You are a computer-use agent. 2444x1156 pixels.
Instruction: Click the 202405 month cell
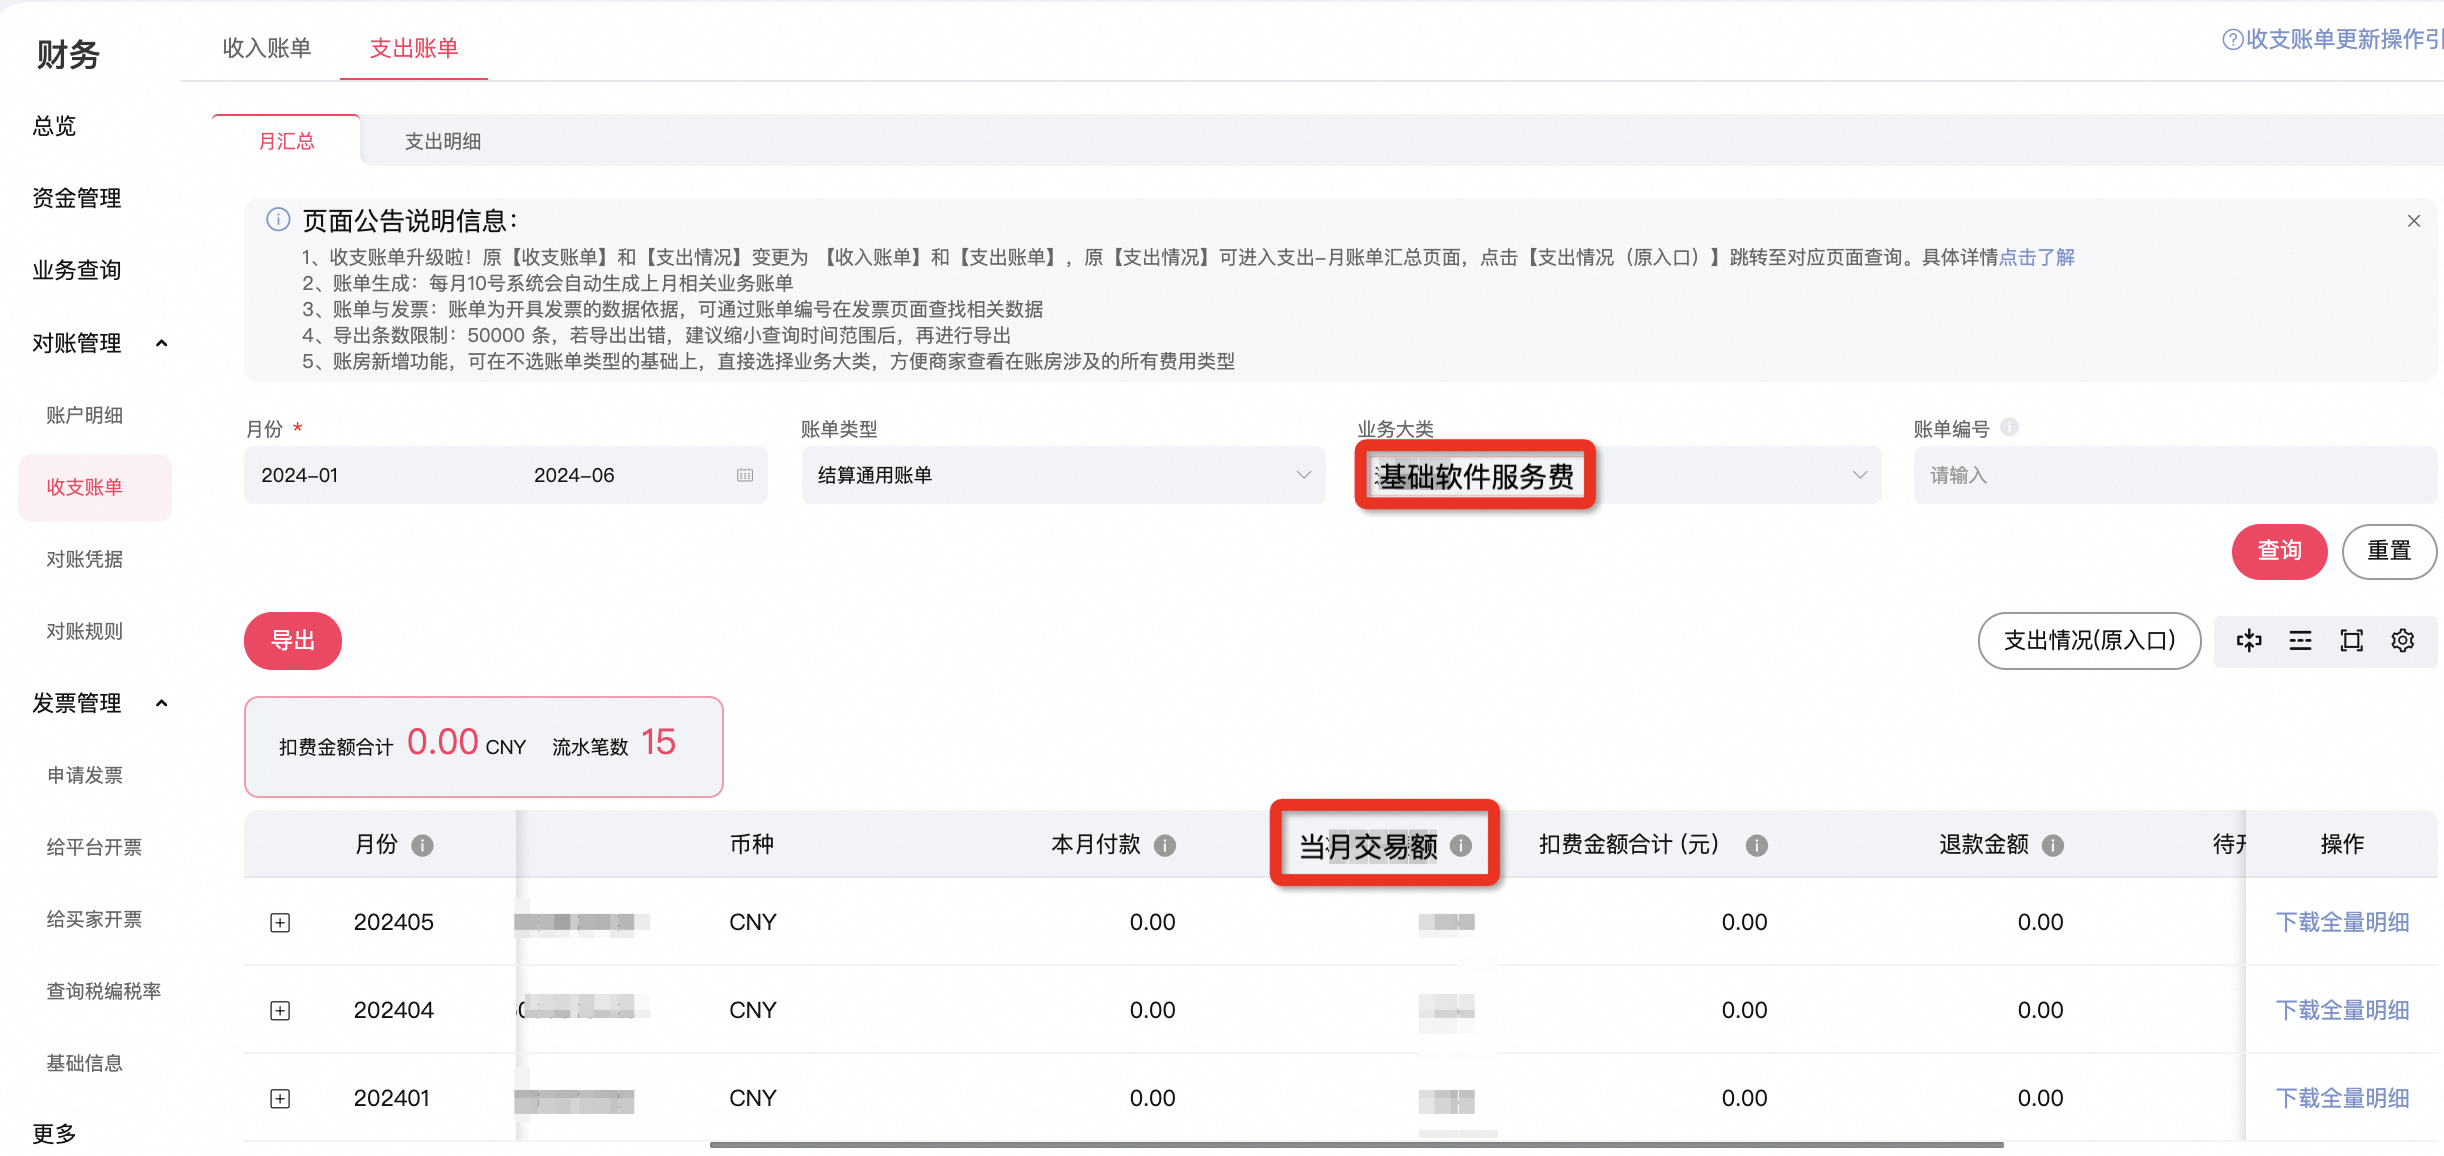(394, 922)
